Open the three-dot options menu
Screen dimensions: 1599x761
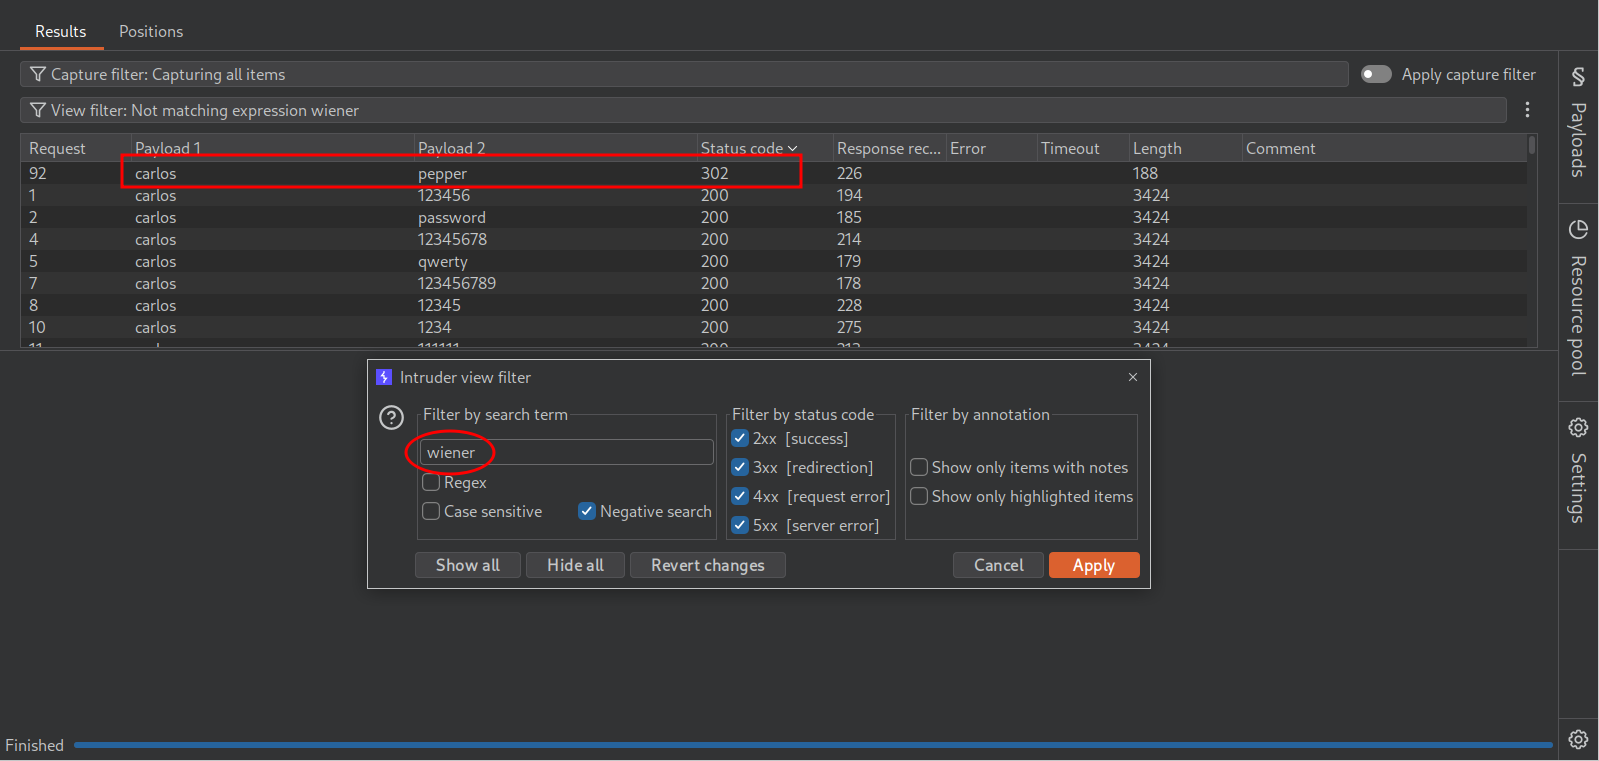pyautogui.click(x=1527, y=110)
